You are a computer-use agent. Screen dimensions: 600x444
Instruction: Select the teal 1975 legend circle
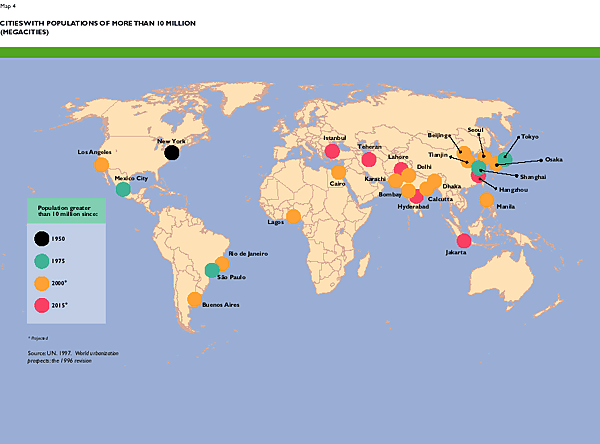(41, 261)
